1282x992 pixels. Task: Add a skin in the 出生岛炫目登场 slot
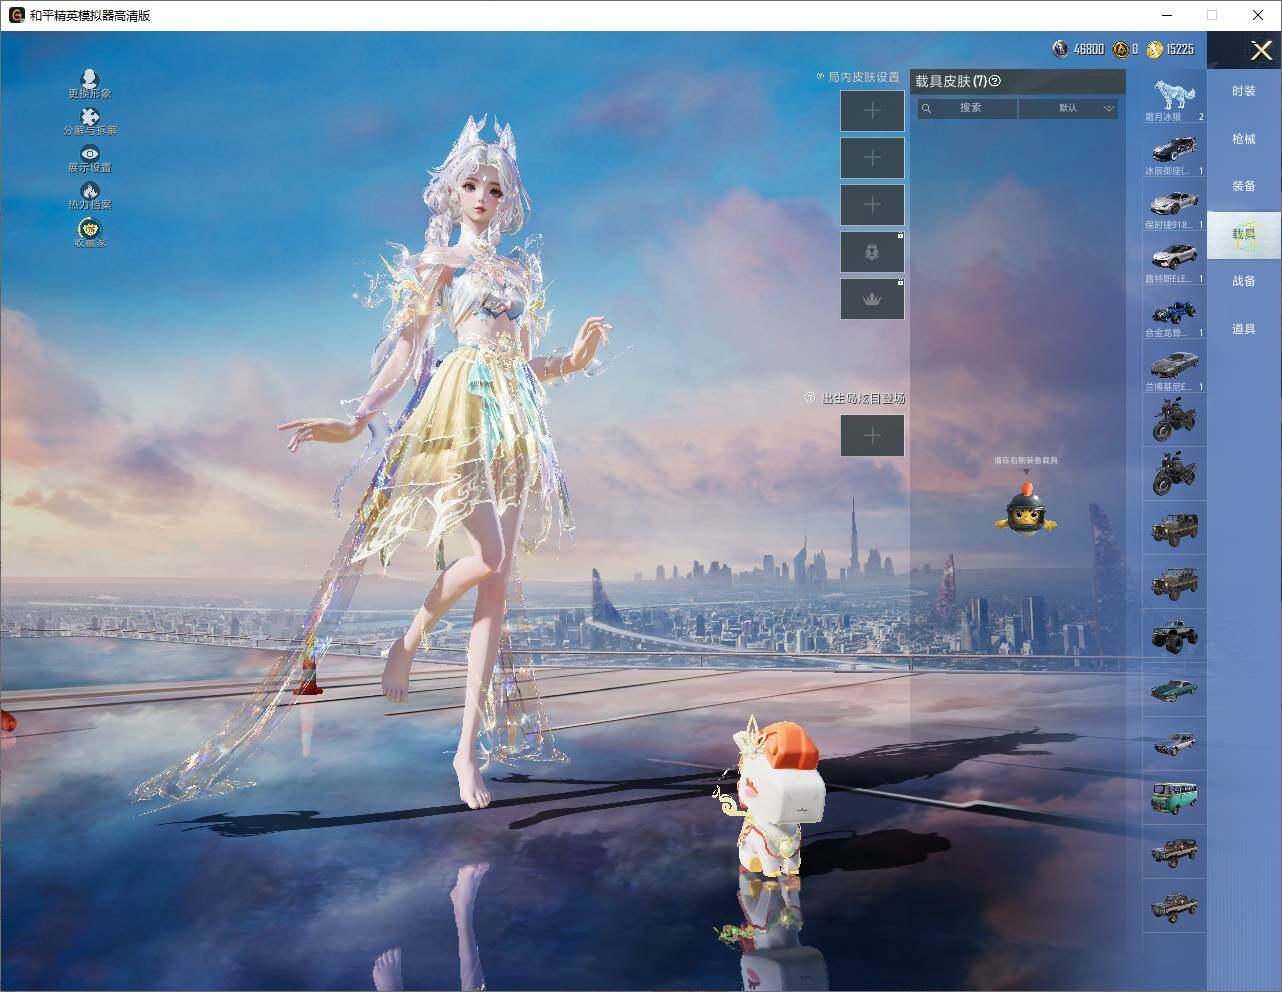[872, 436]
